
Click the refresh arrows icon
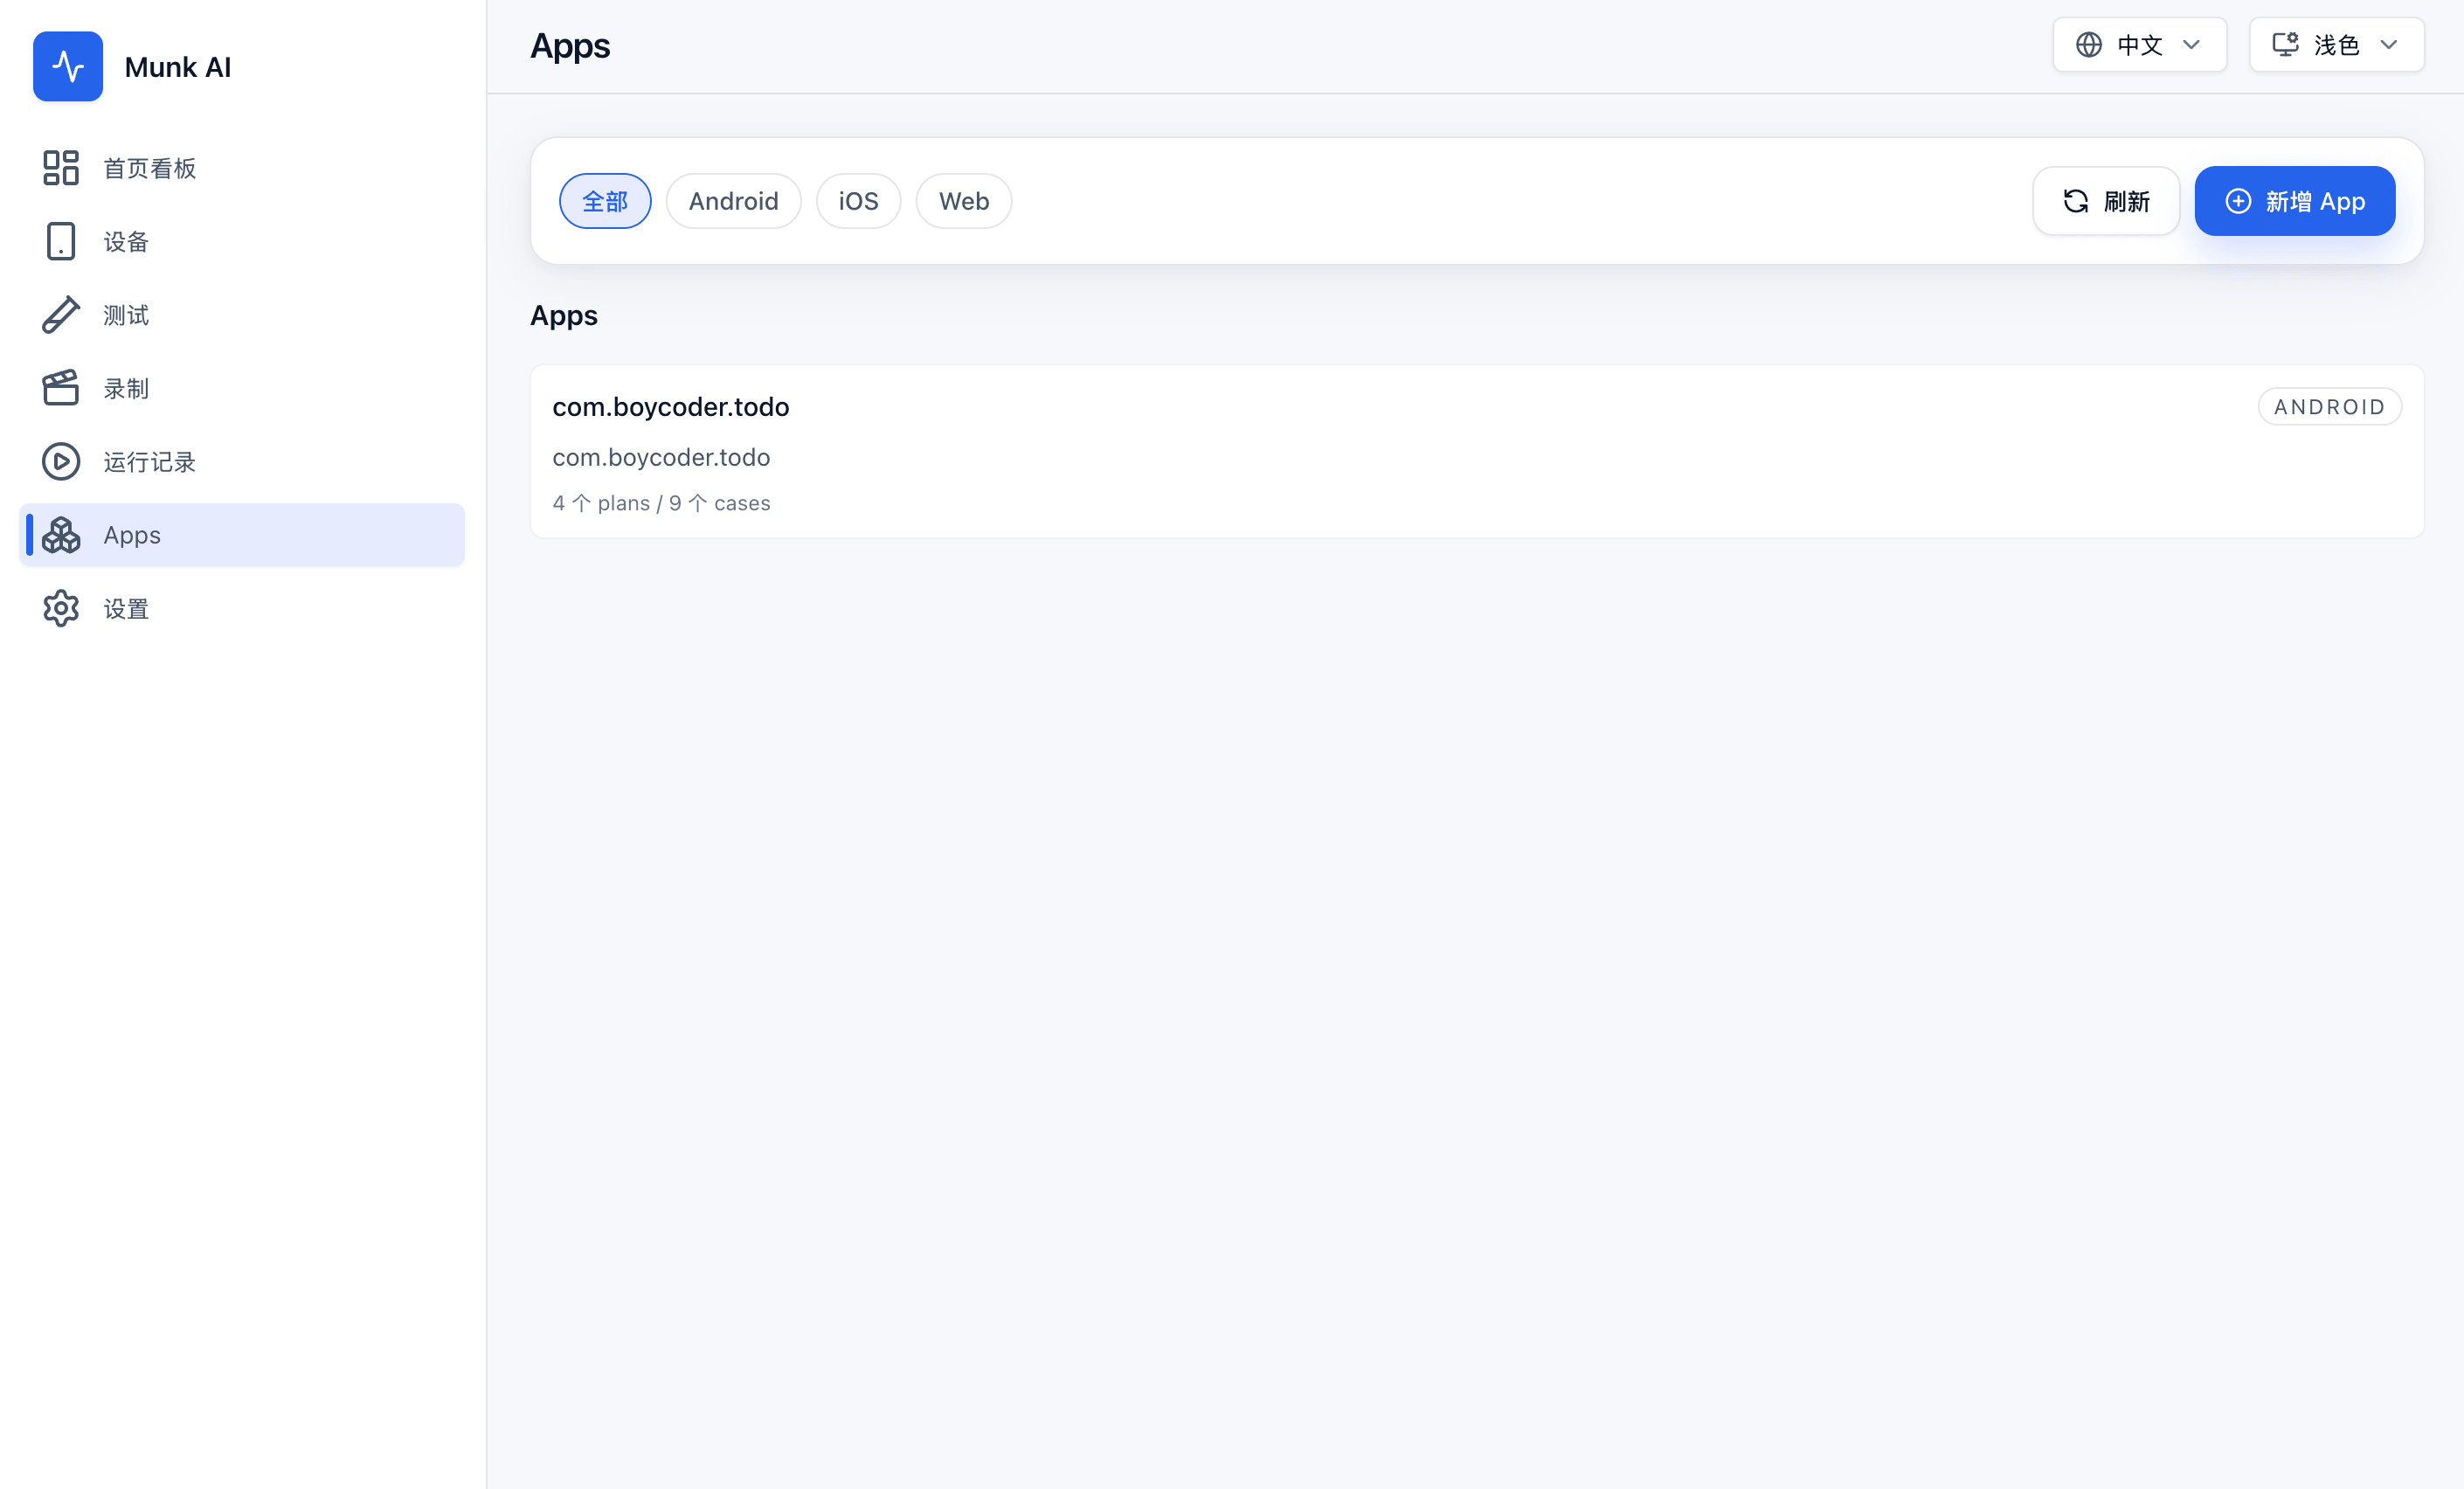pos(2076,201)
